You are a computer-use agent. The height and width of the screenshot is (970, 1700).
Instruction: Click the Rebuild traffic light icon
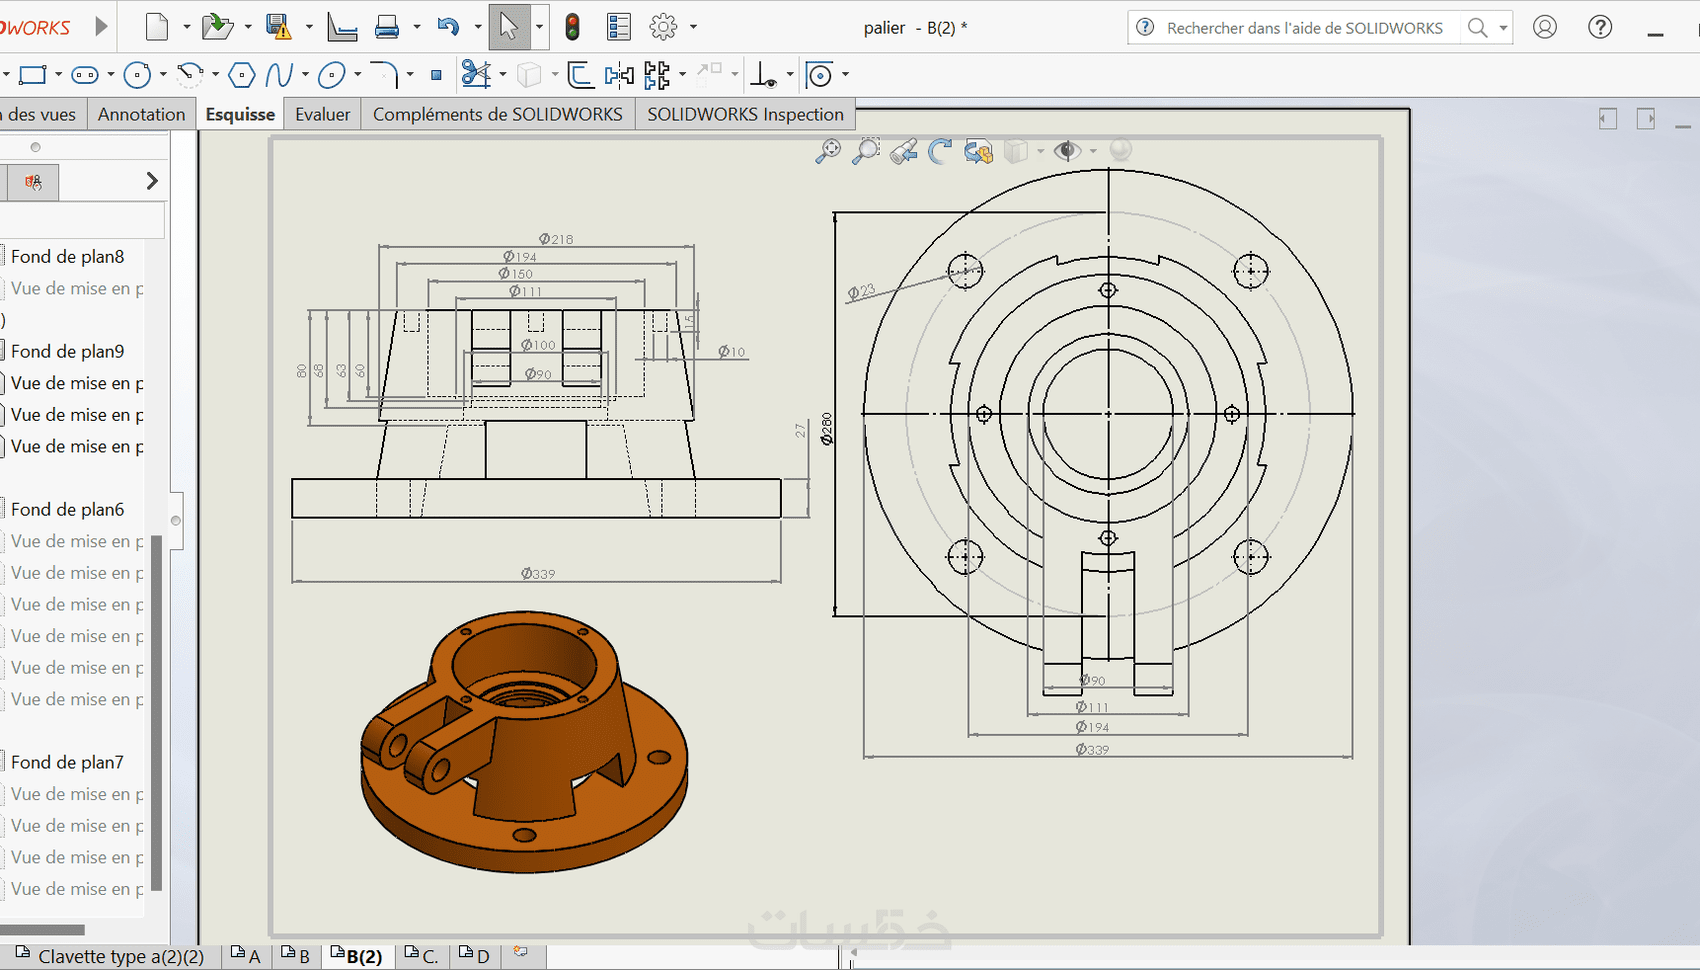572,27
